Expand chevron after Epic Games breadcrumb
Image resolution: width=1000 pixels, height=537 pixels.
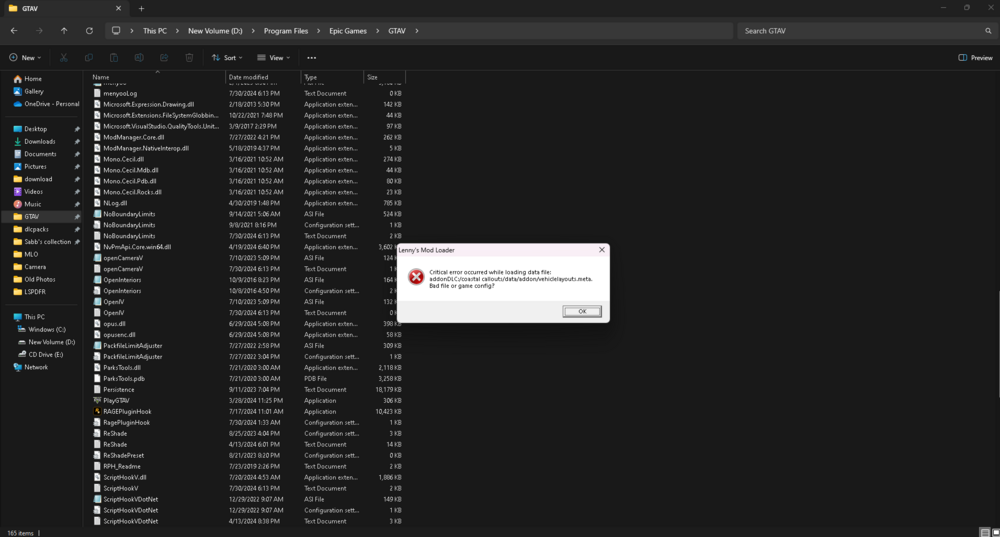378,31
